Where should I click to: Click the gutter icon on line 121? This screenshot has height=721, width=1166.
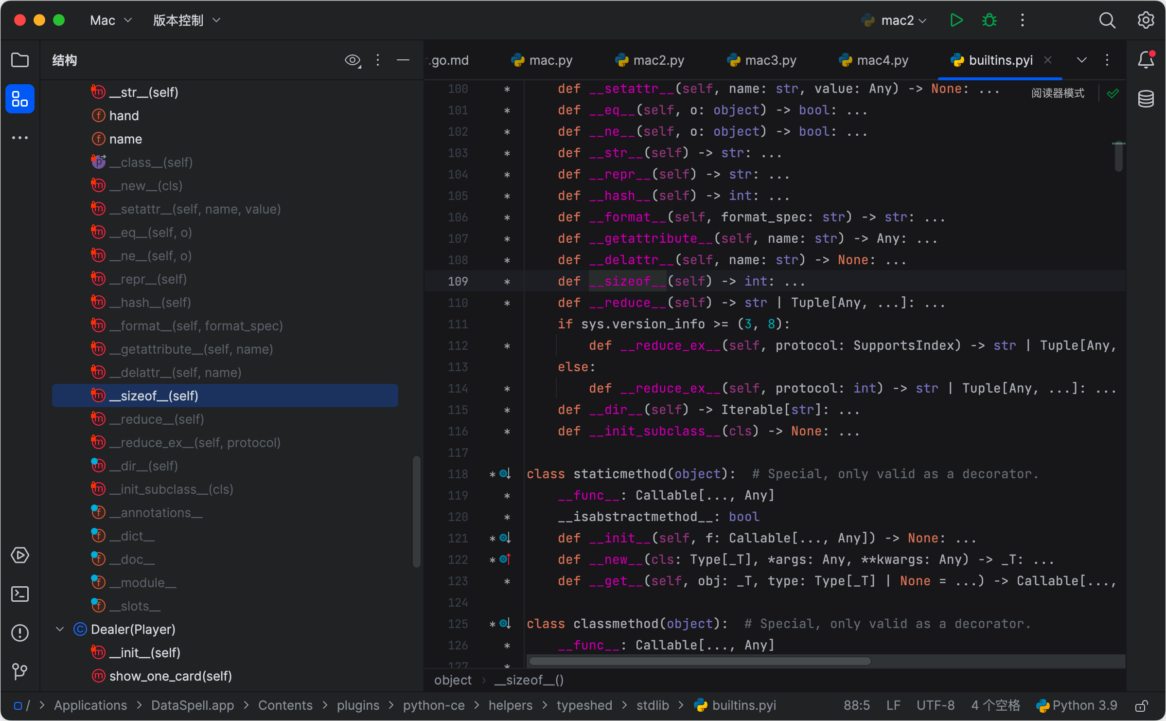click(x=505, y=537)
